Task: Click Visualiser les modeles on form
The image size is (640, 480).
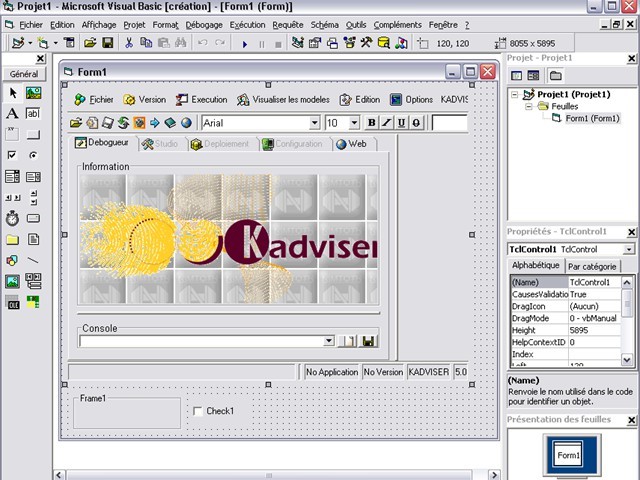Action: point(284,100)
